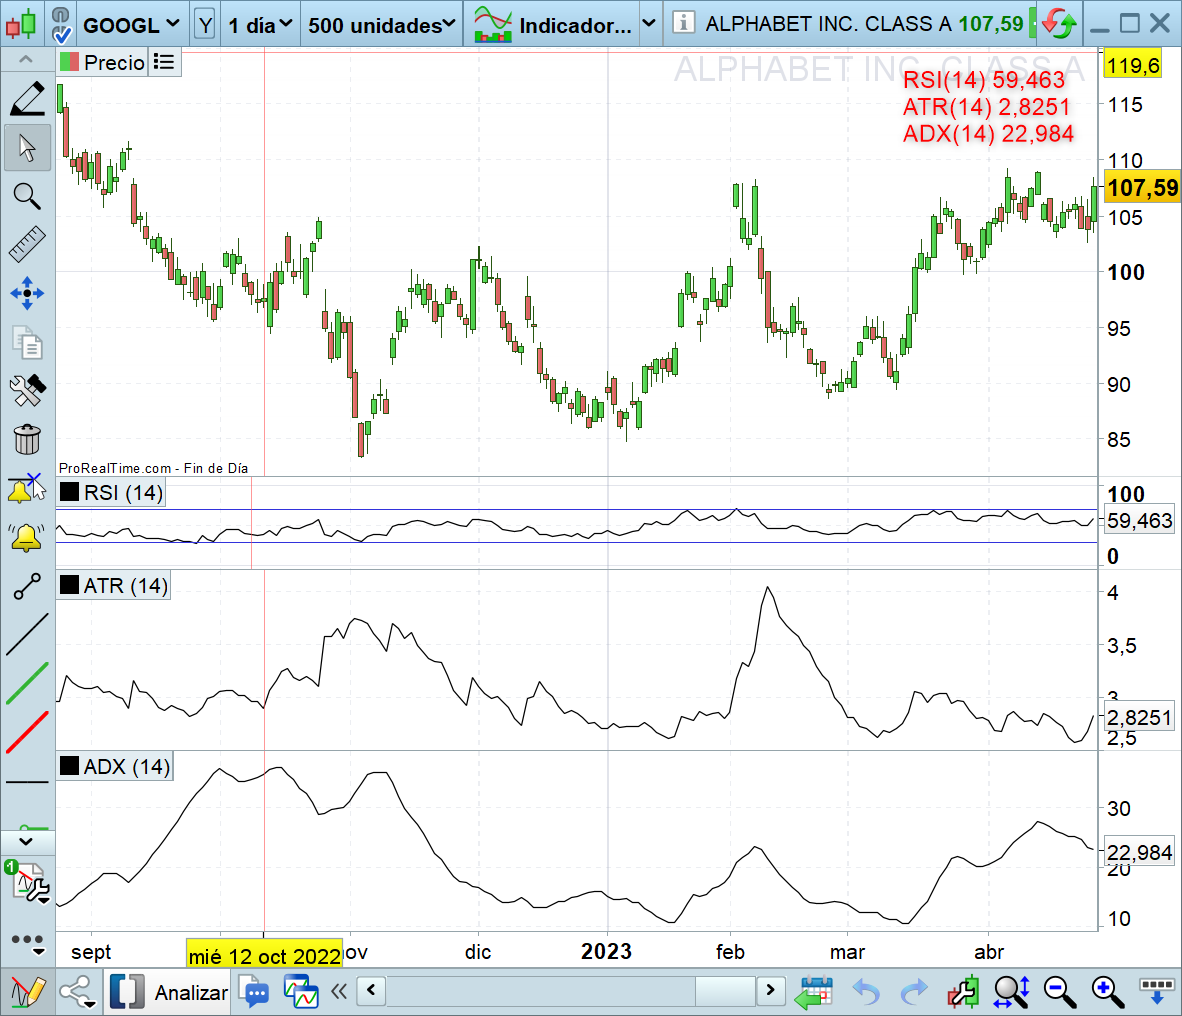Click the redo arrow

coord(914,992)
